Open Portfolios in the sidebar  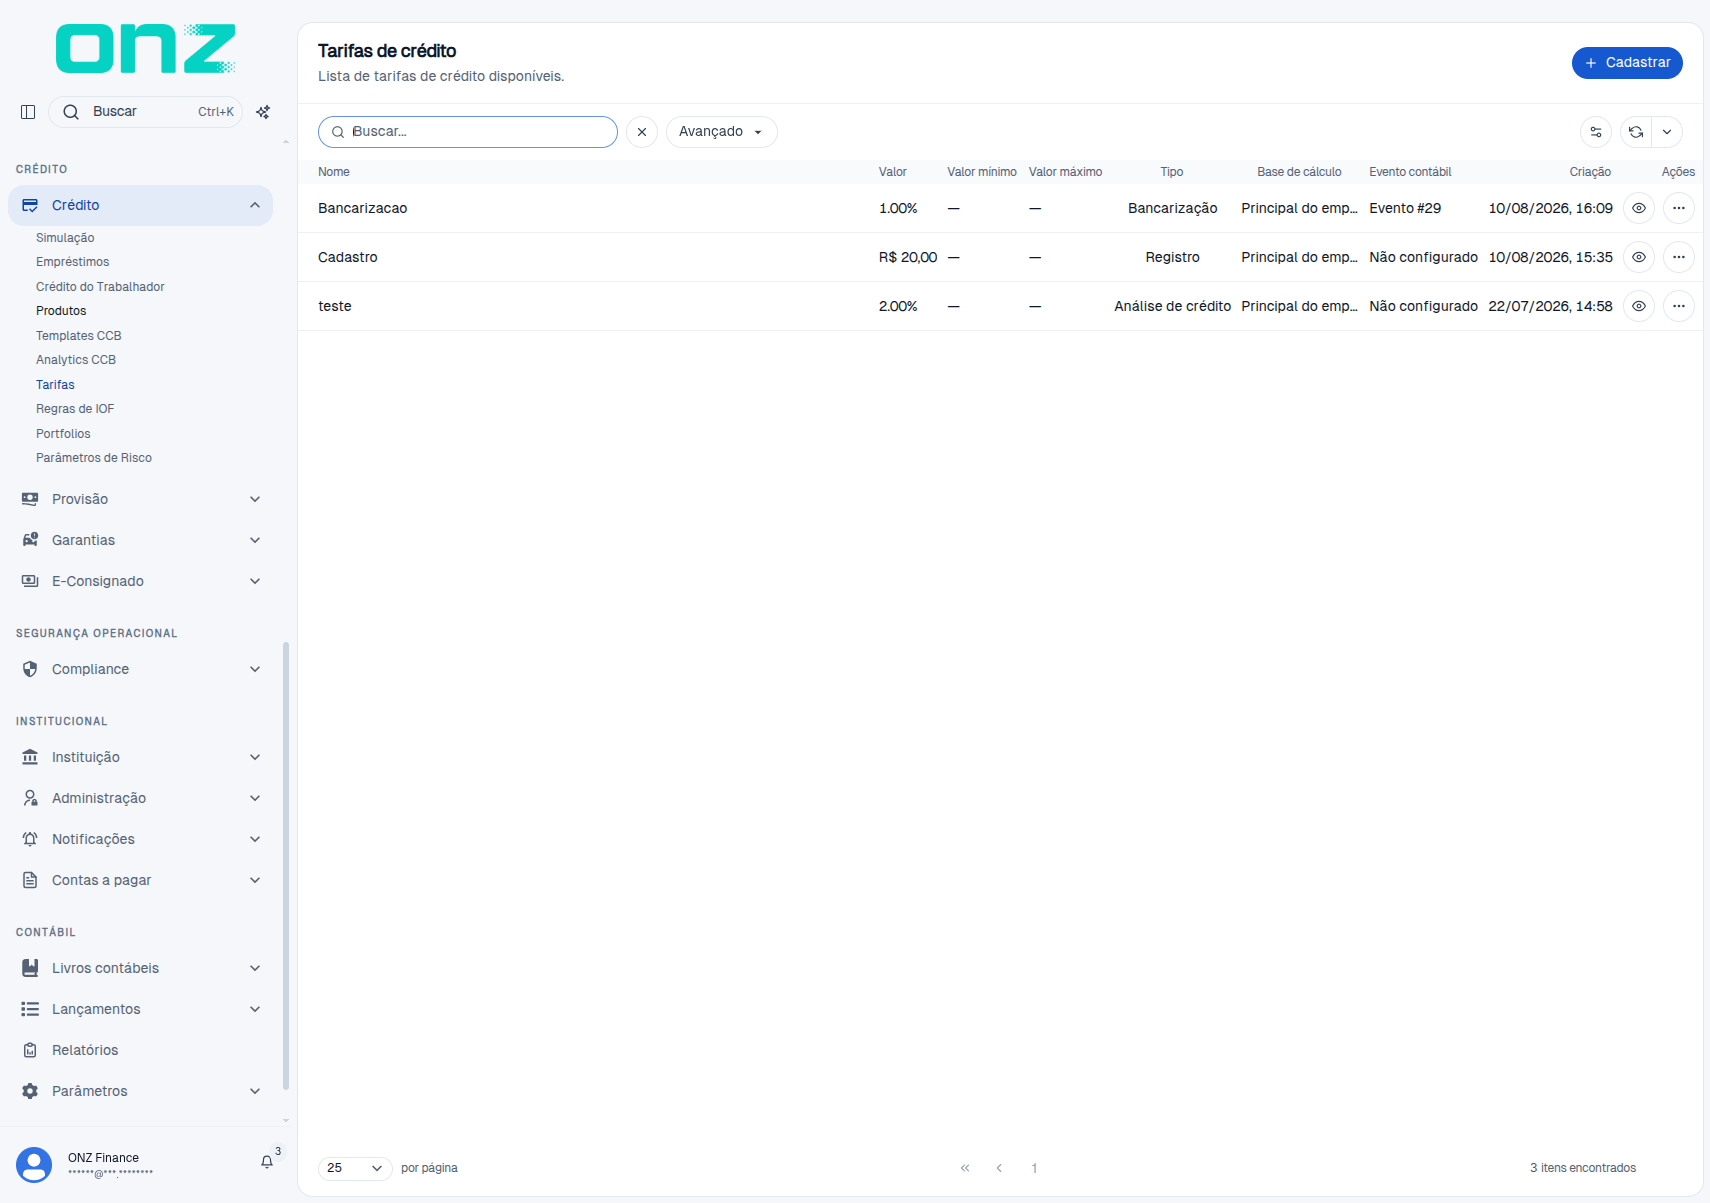63,434
